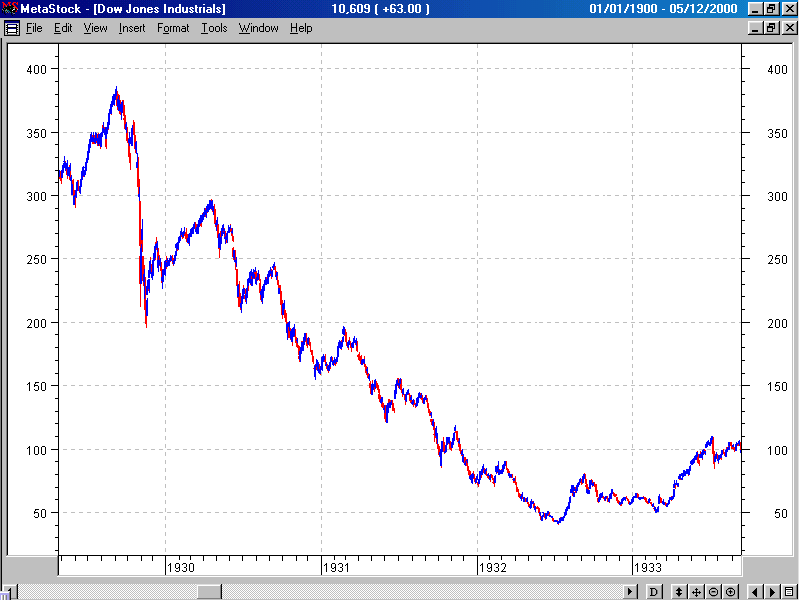Viewport: 800px width, 600px height.
Task: Click the 1929 price peak on chart
Action: pos(116,89)
